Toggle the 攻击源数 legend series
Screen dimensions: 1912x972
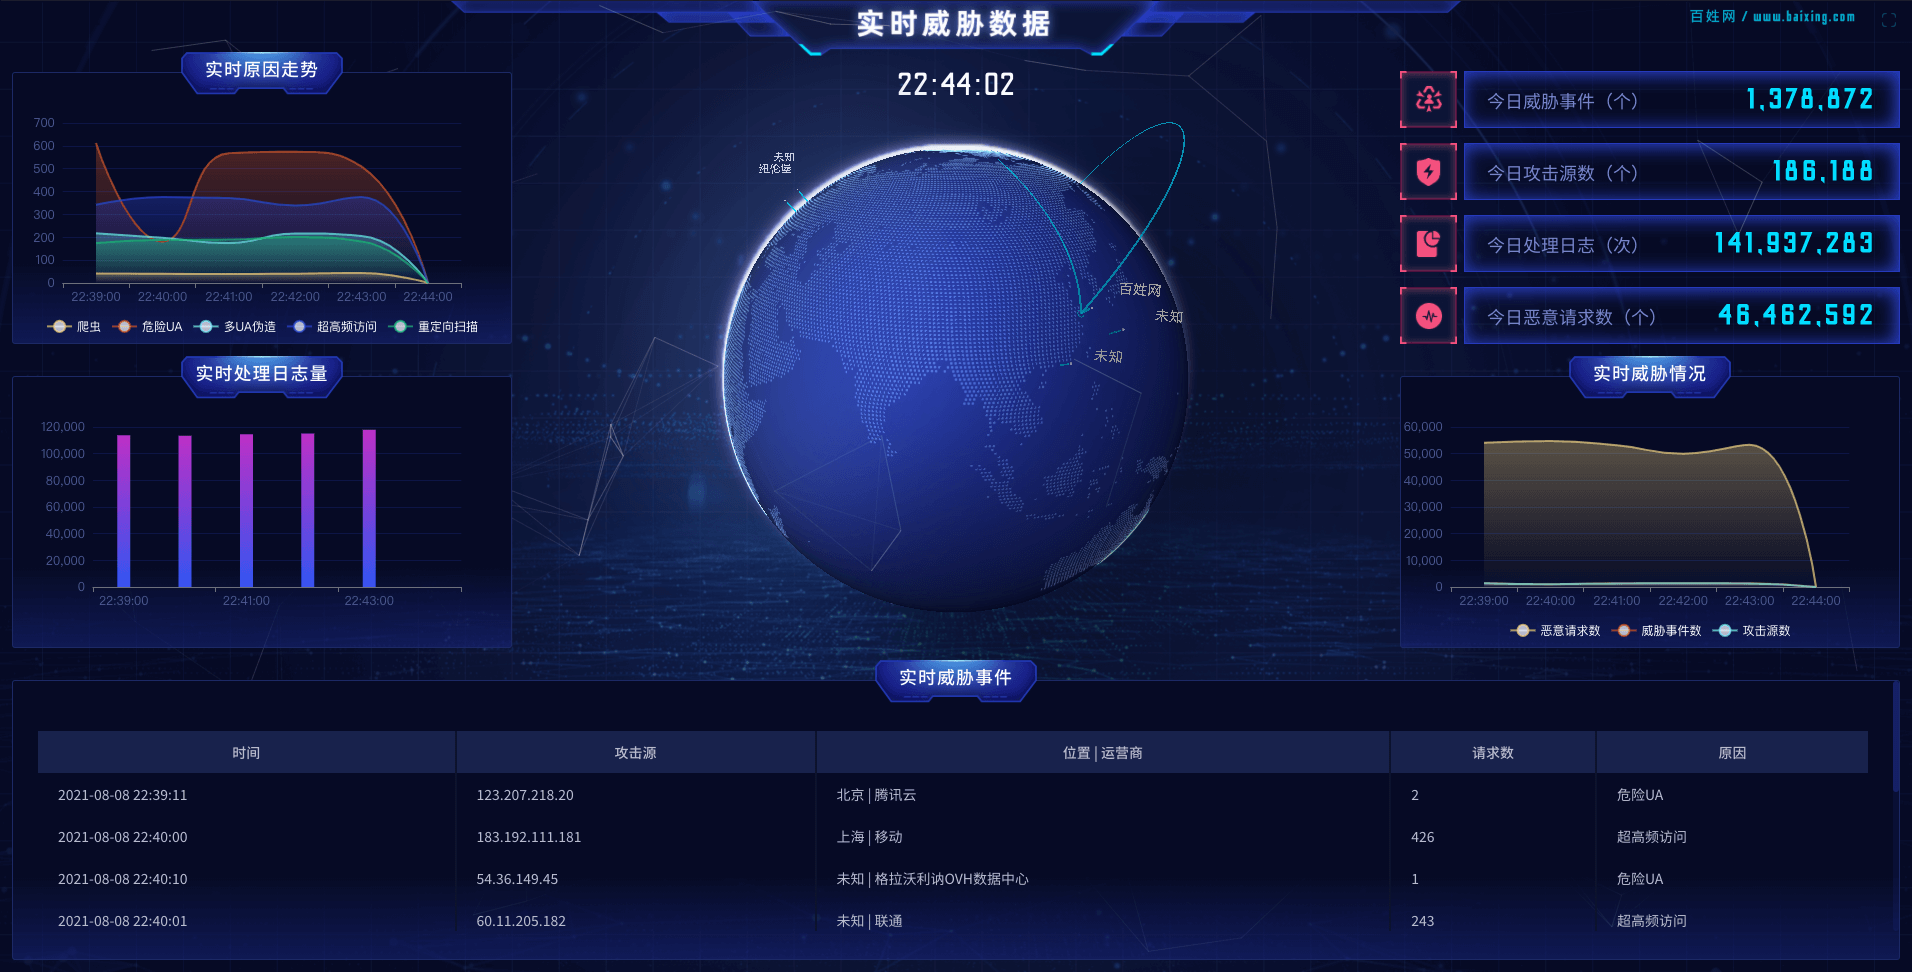click(x=1752, y=631)
